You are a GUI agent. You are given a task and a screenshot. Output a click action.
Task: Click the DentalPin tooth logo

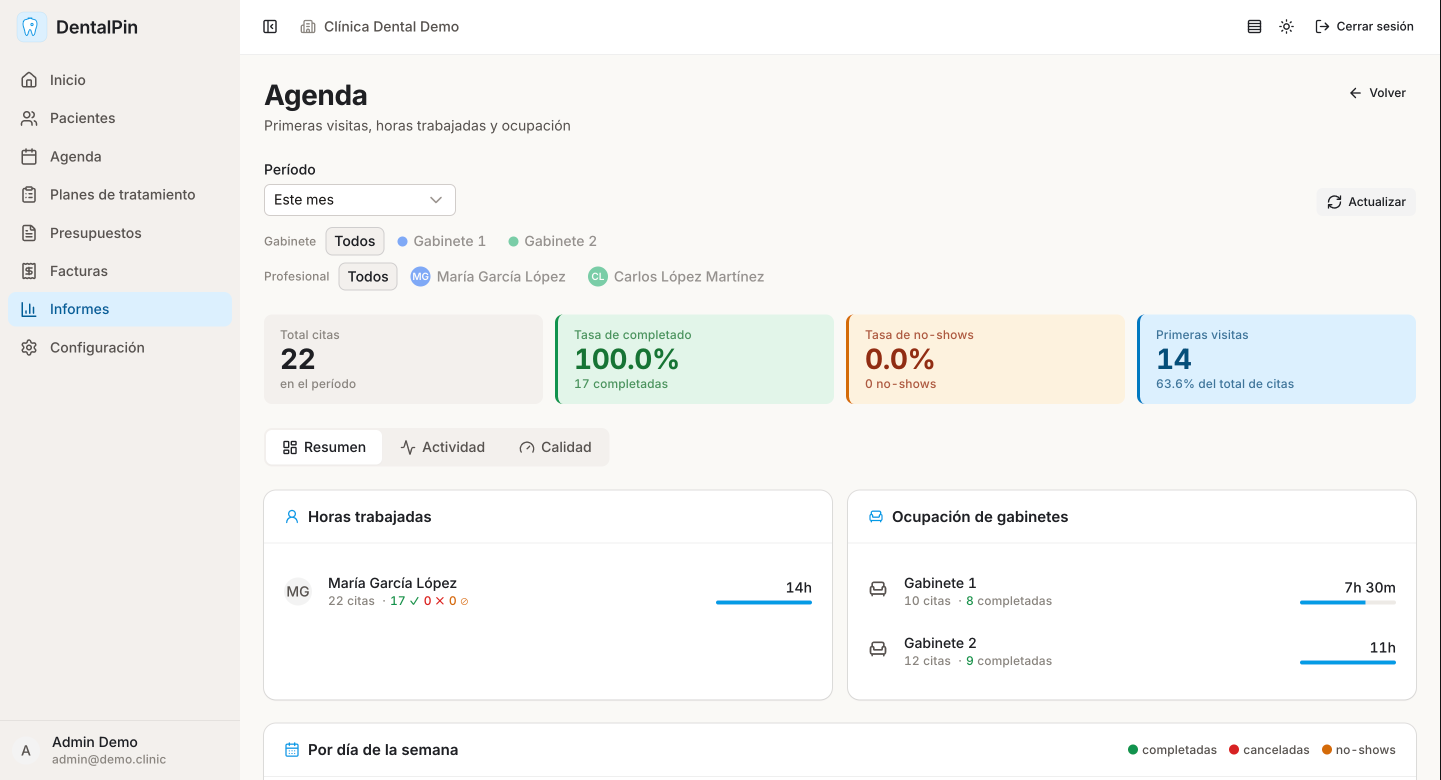[x=32, y=27]
